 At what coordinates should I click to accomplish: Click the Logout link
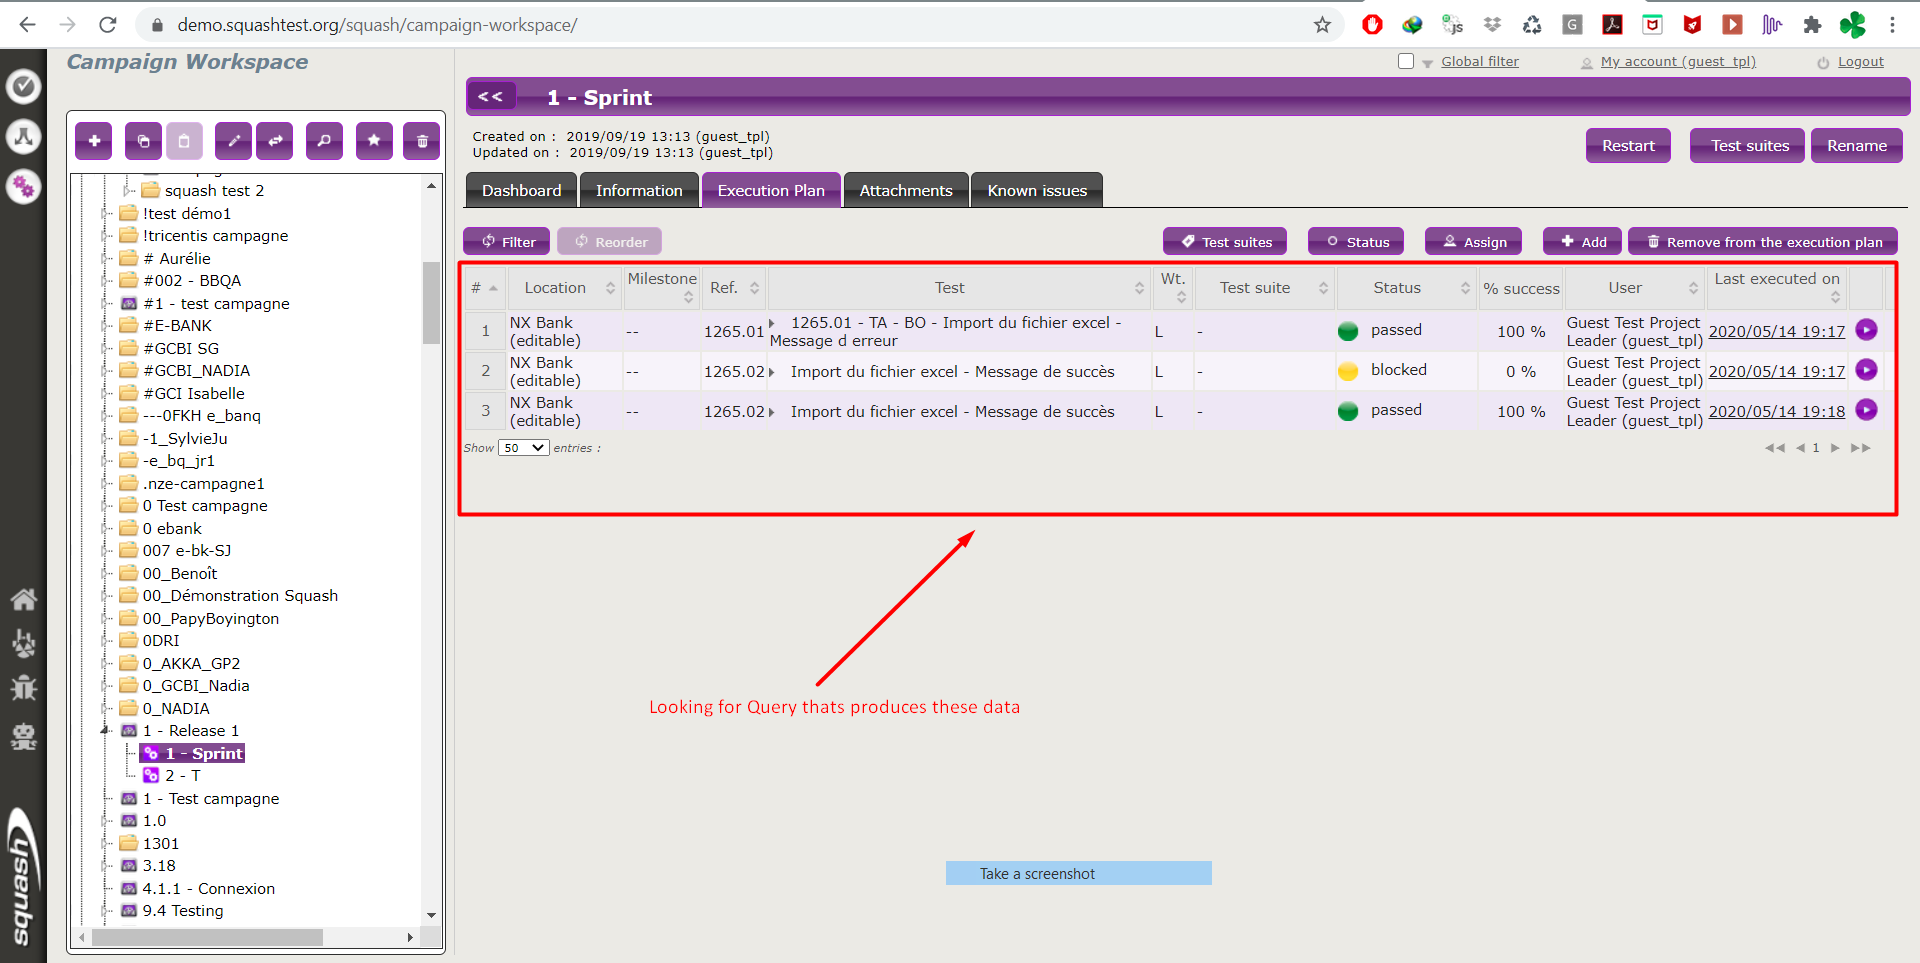pyautogui.click(x=1860, y=62)
